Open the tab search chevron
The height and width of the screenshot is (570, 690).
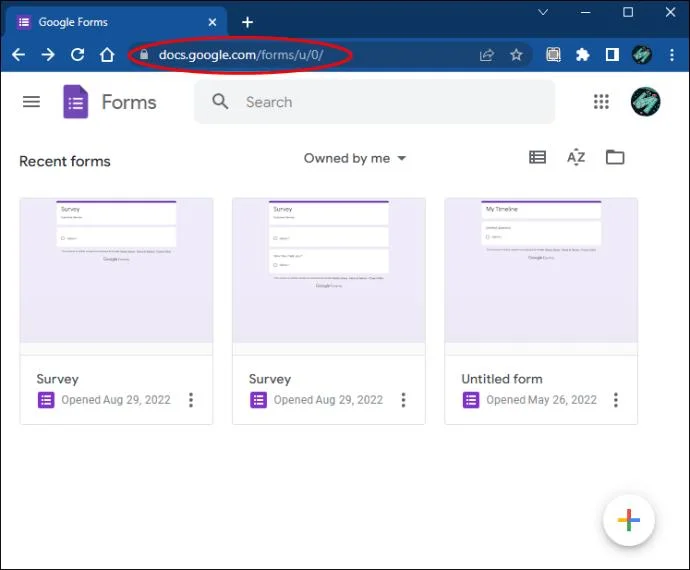(x=543, y=12)
